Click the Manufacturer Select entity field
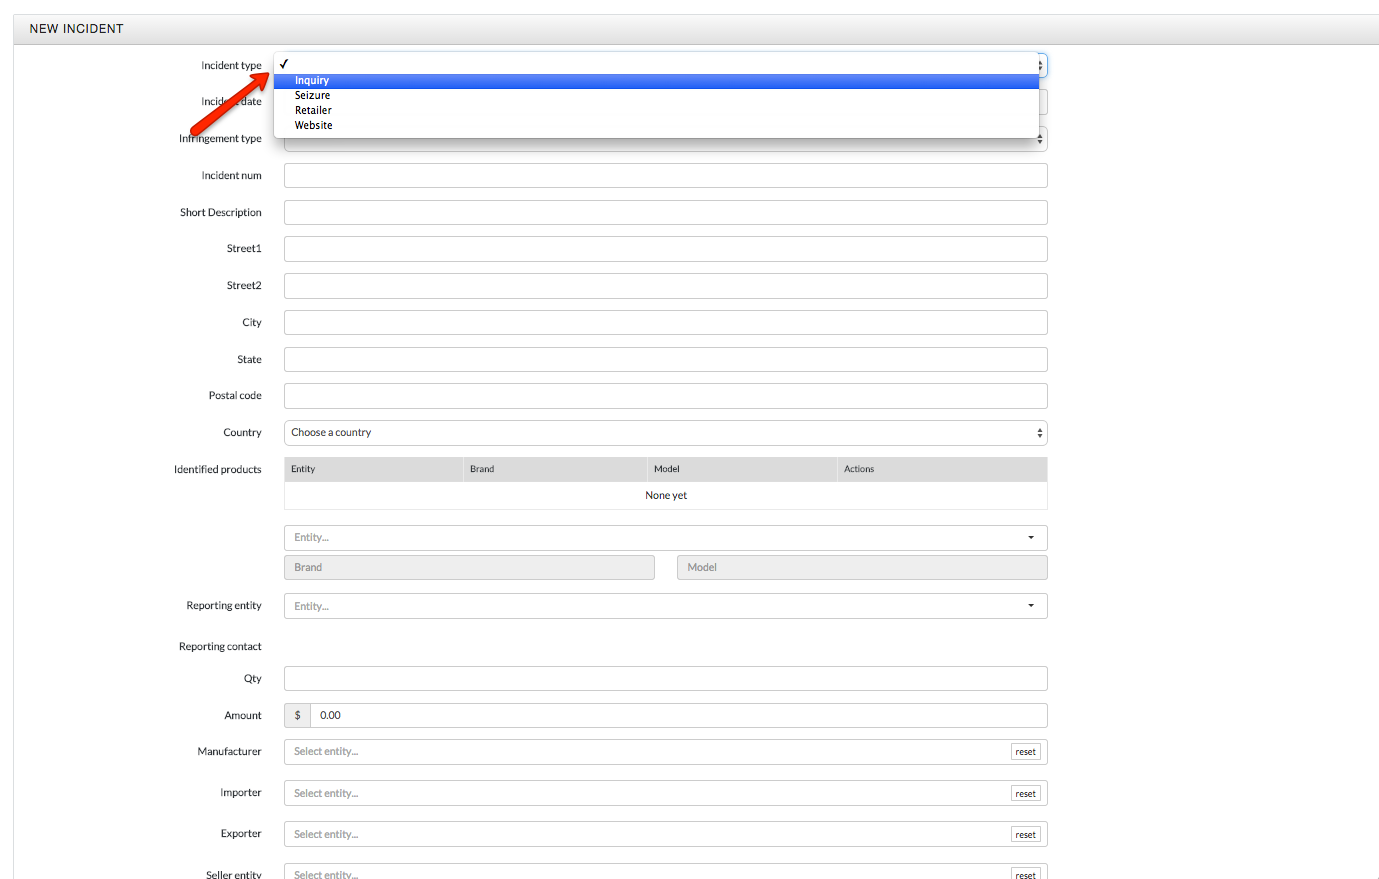 tap(645, 752)
